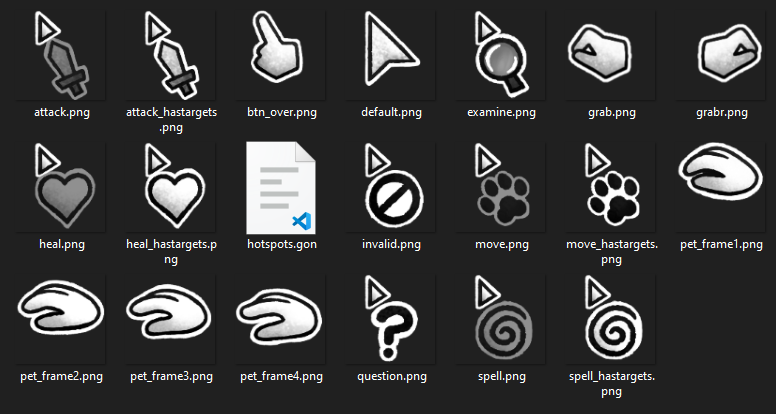Click the file name "grabr.png"
The width and height of the screenshot is (776, 414).
[721, 113]
